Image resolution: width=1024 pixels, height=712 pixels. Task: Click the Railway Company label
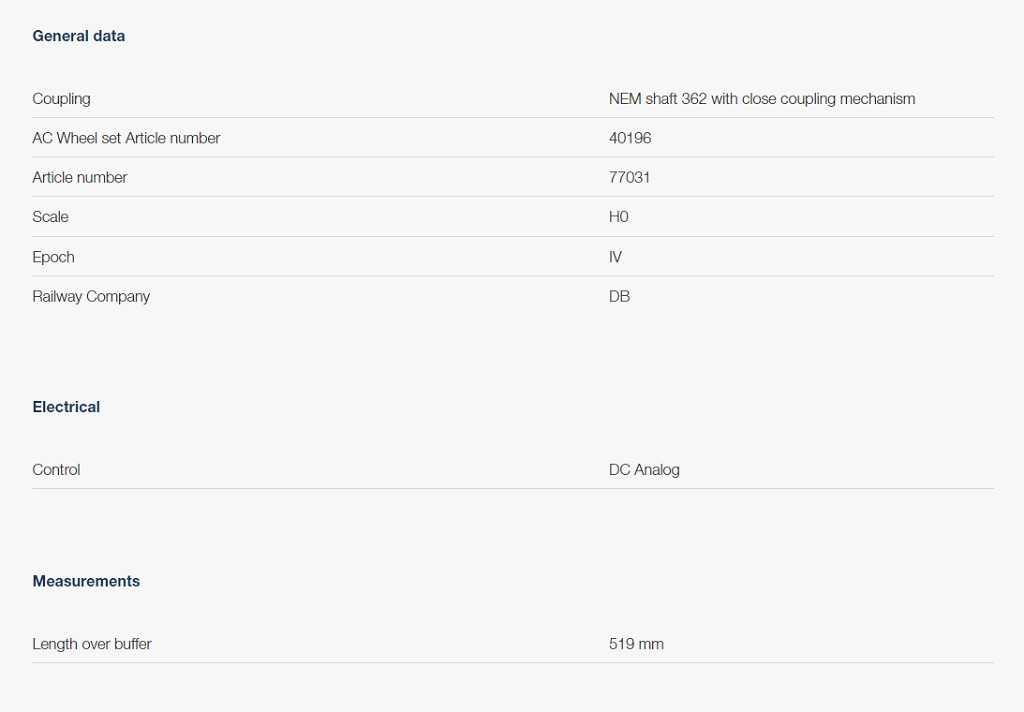[91, 297]
